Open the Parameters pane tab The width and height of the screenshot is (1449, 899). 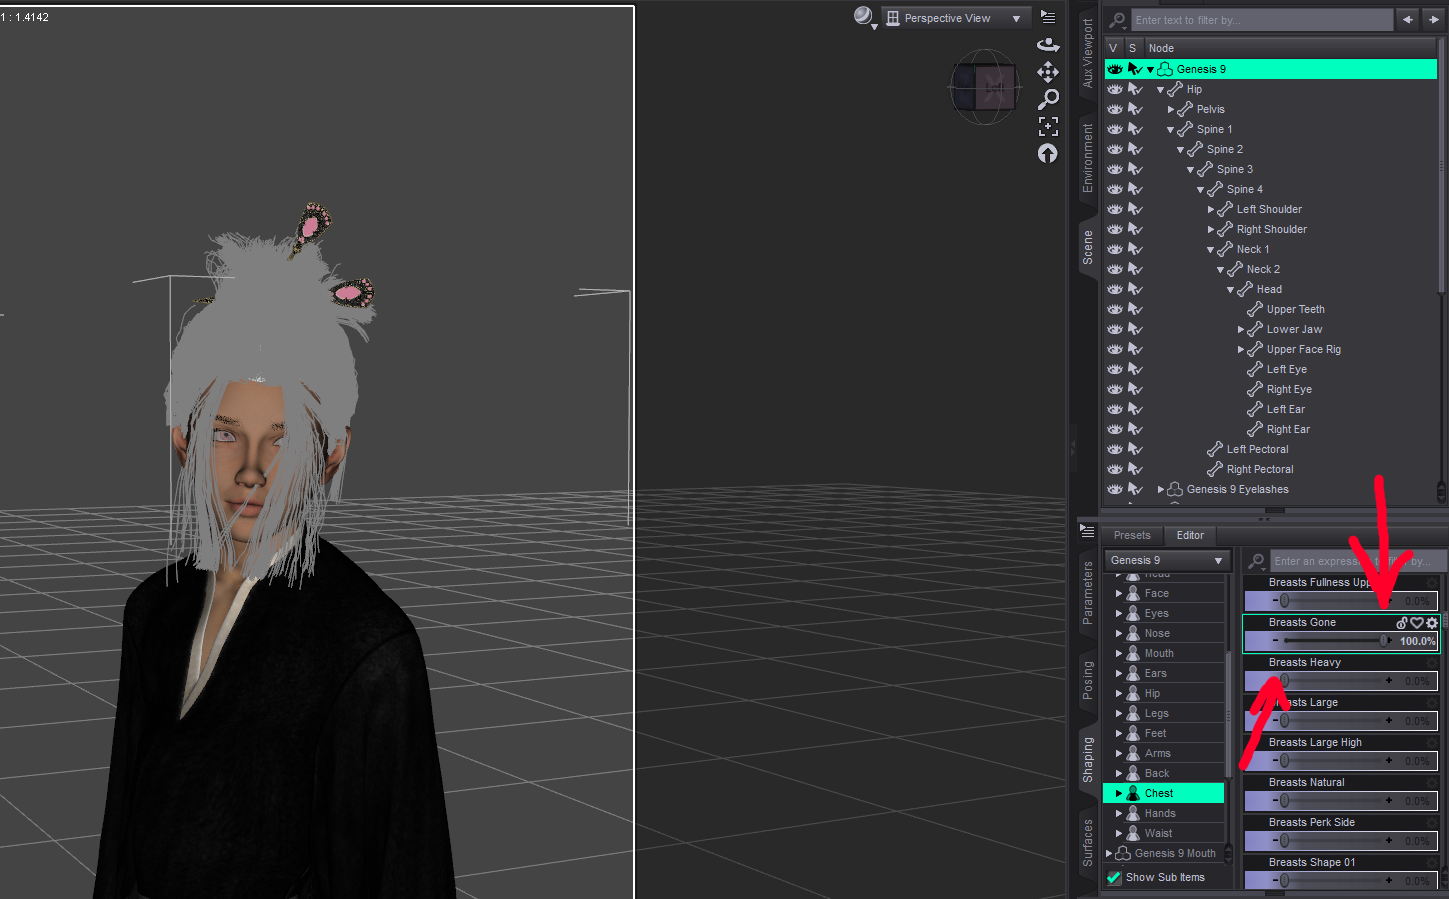[x=1088, y=593]
